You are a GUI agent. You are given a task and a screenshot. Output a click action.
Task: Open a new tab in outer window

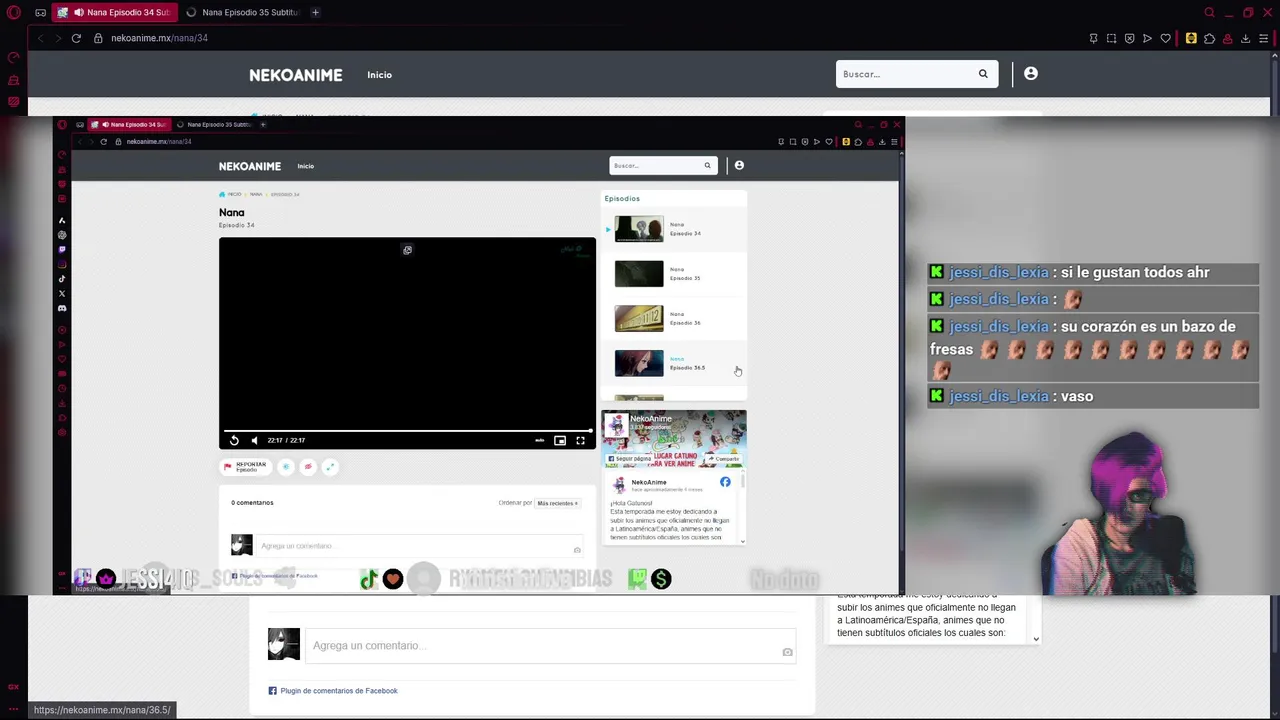click(315, 13)
